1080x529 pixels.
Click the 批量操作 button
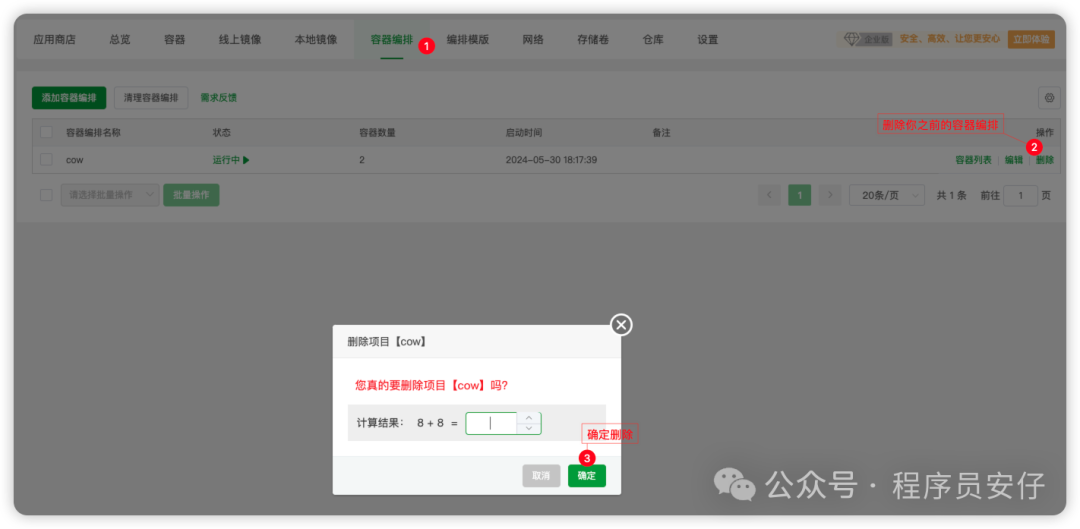[x=191, y=195]
